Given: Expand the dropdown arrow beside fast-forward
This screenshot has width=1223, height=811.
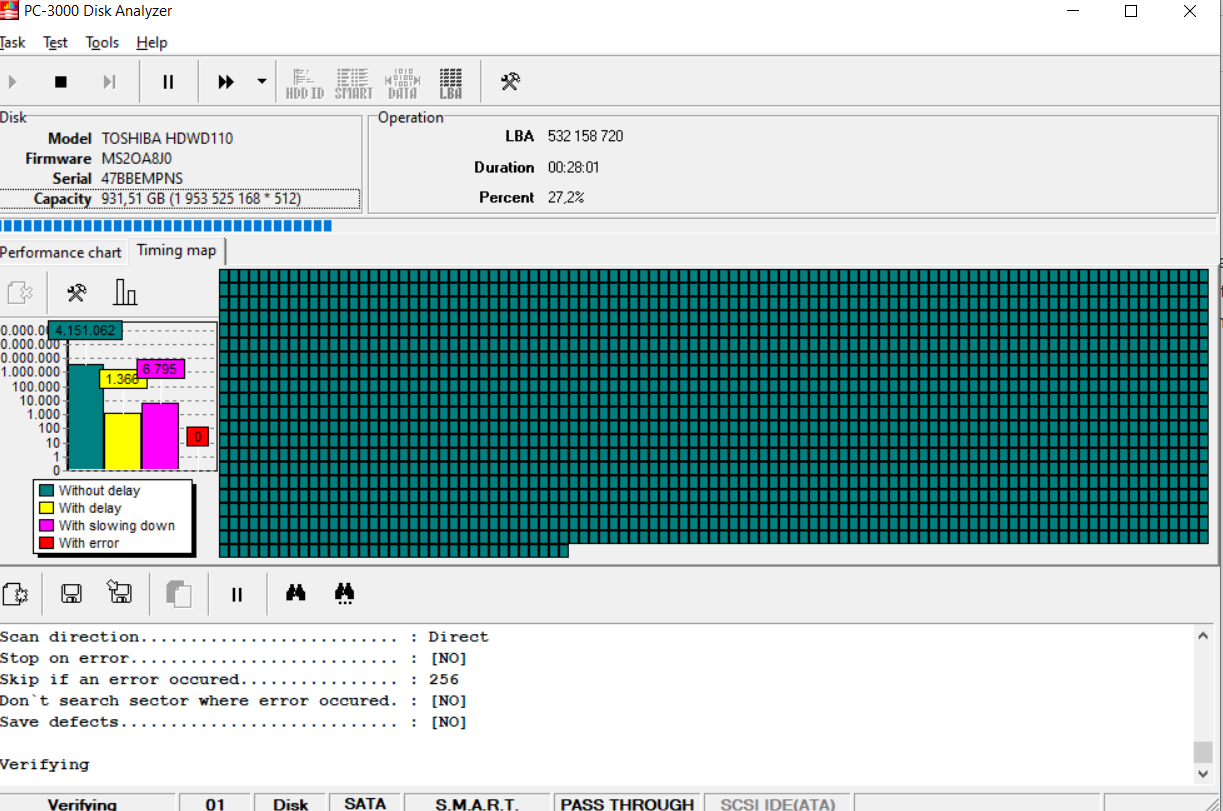Looking at the screenshot, I should tap(262, 82).
